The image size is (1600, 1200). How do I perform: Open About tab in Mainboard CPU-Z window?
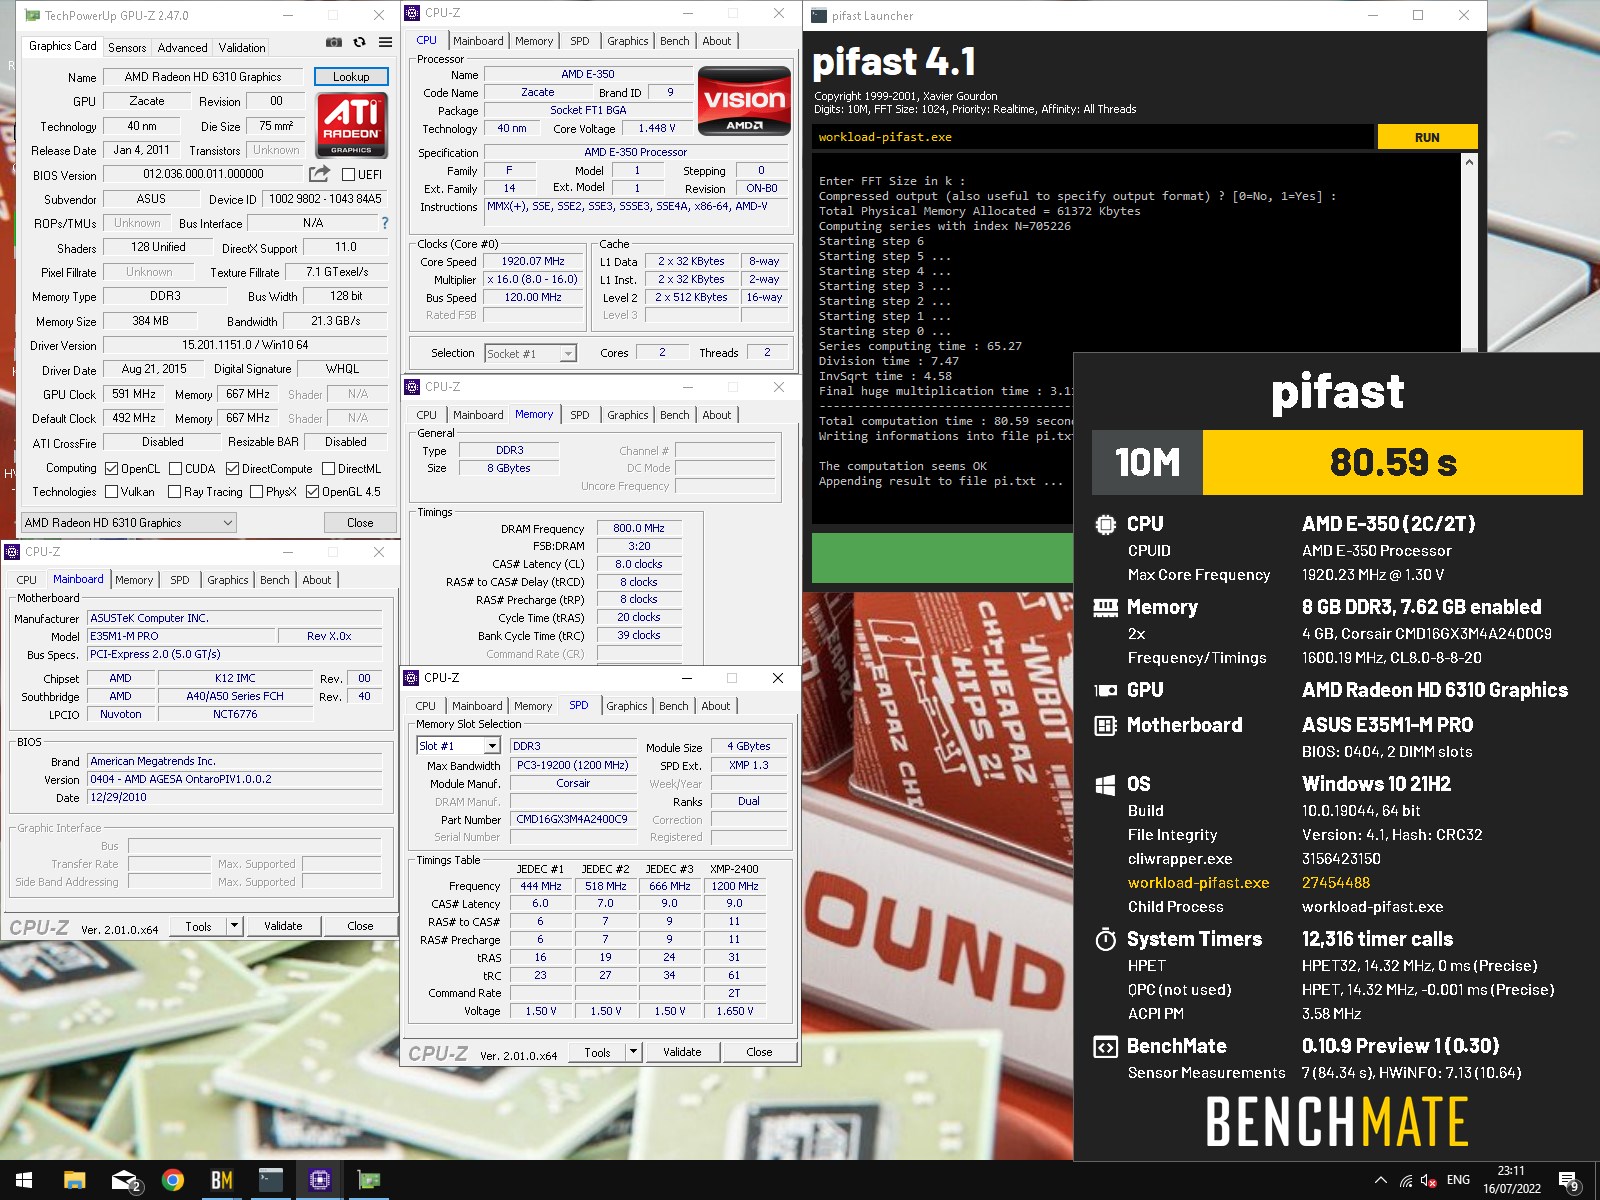[317, 580]
